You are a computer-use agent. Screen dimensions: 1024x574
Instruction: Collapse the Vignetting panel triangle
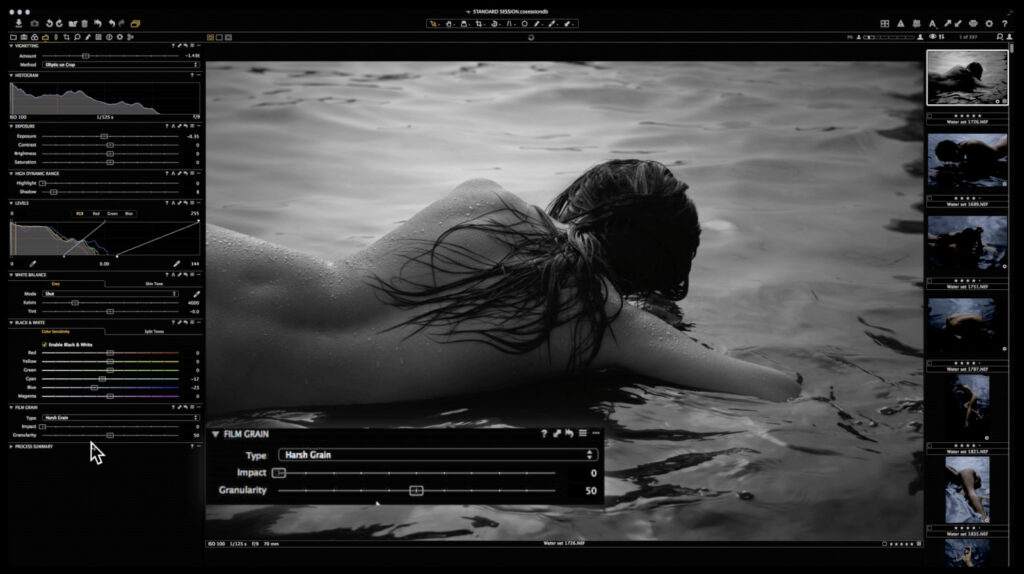pyautogui.click(x=11, y=46)
